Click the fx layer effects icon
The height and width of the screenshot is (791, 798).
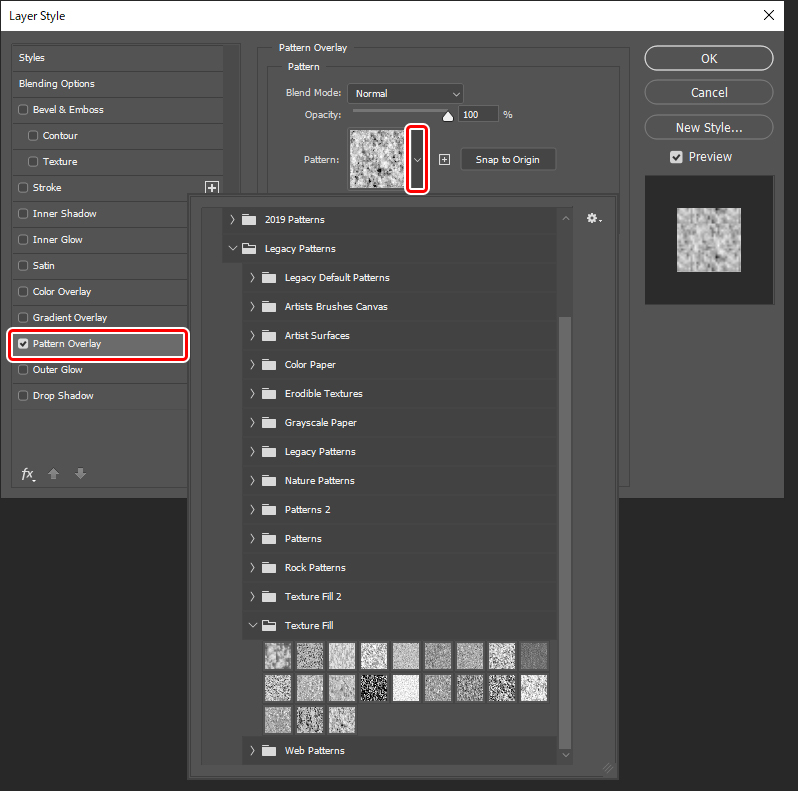tap(28, 473)
